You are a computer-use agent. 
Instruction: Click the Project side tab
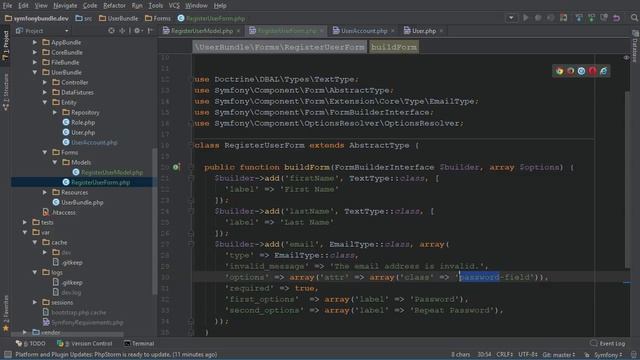point(6,45)
